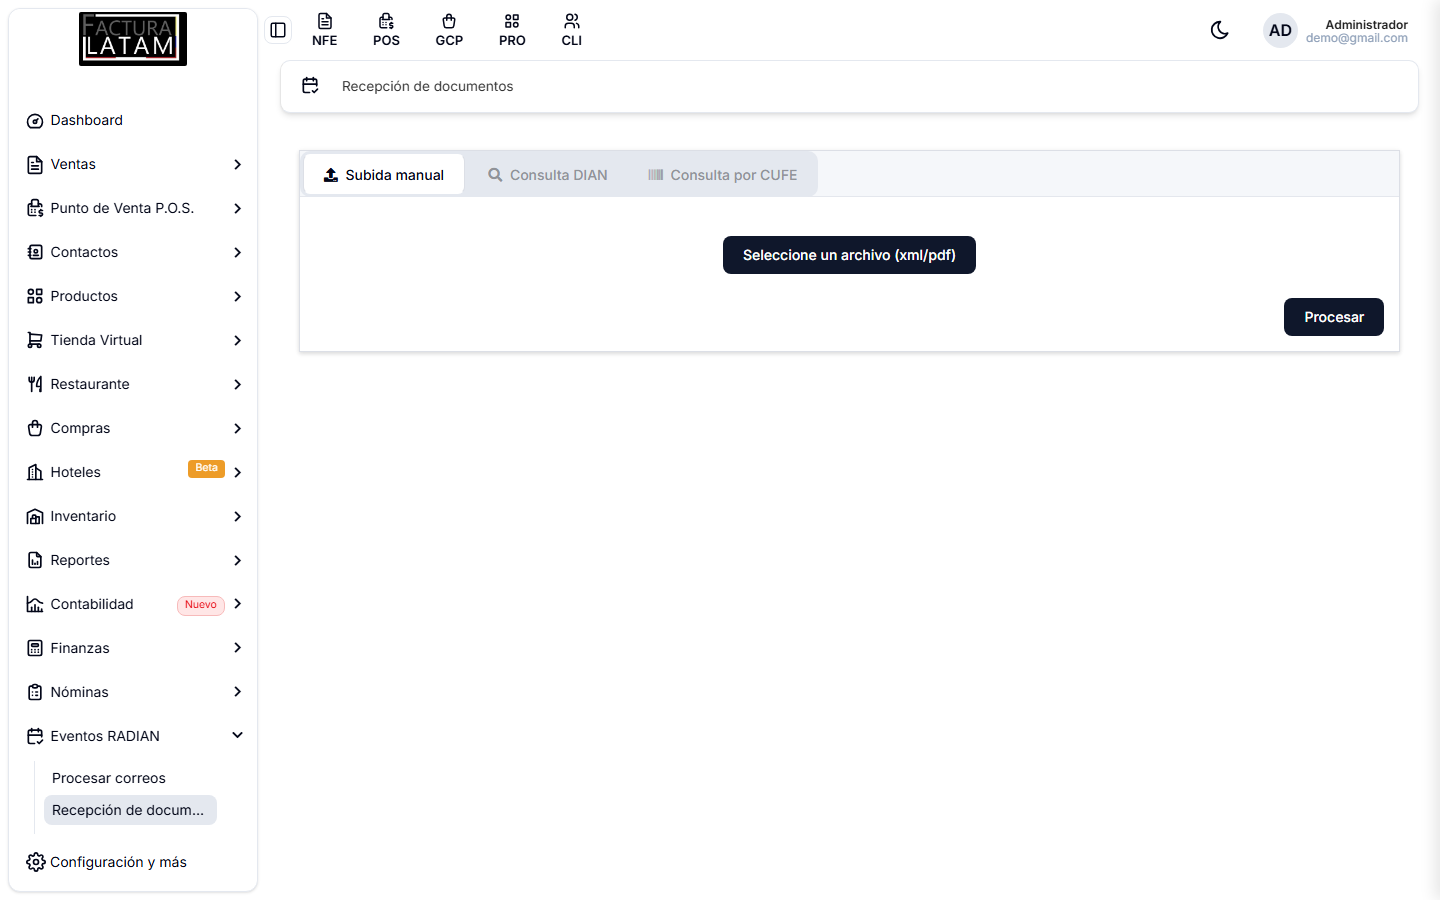Click the Contactos address book icon
The width and height of the screenshot is (1440, 900).
click(35, 252)
